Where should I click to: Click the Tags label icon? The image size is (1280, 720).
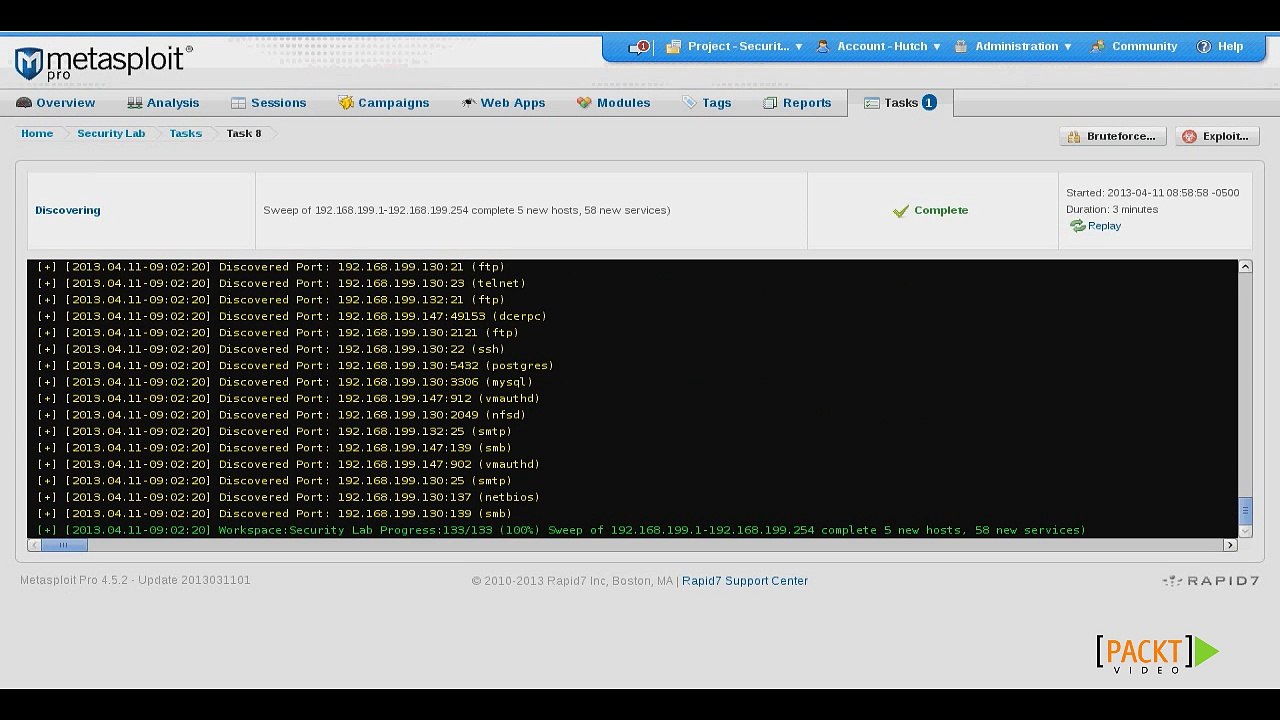point(689,103)
